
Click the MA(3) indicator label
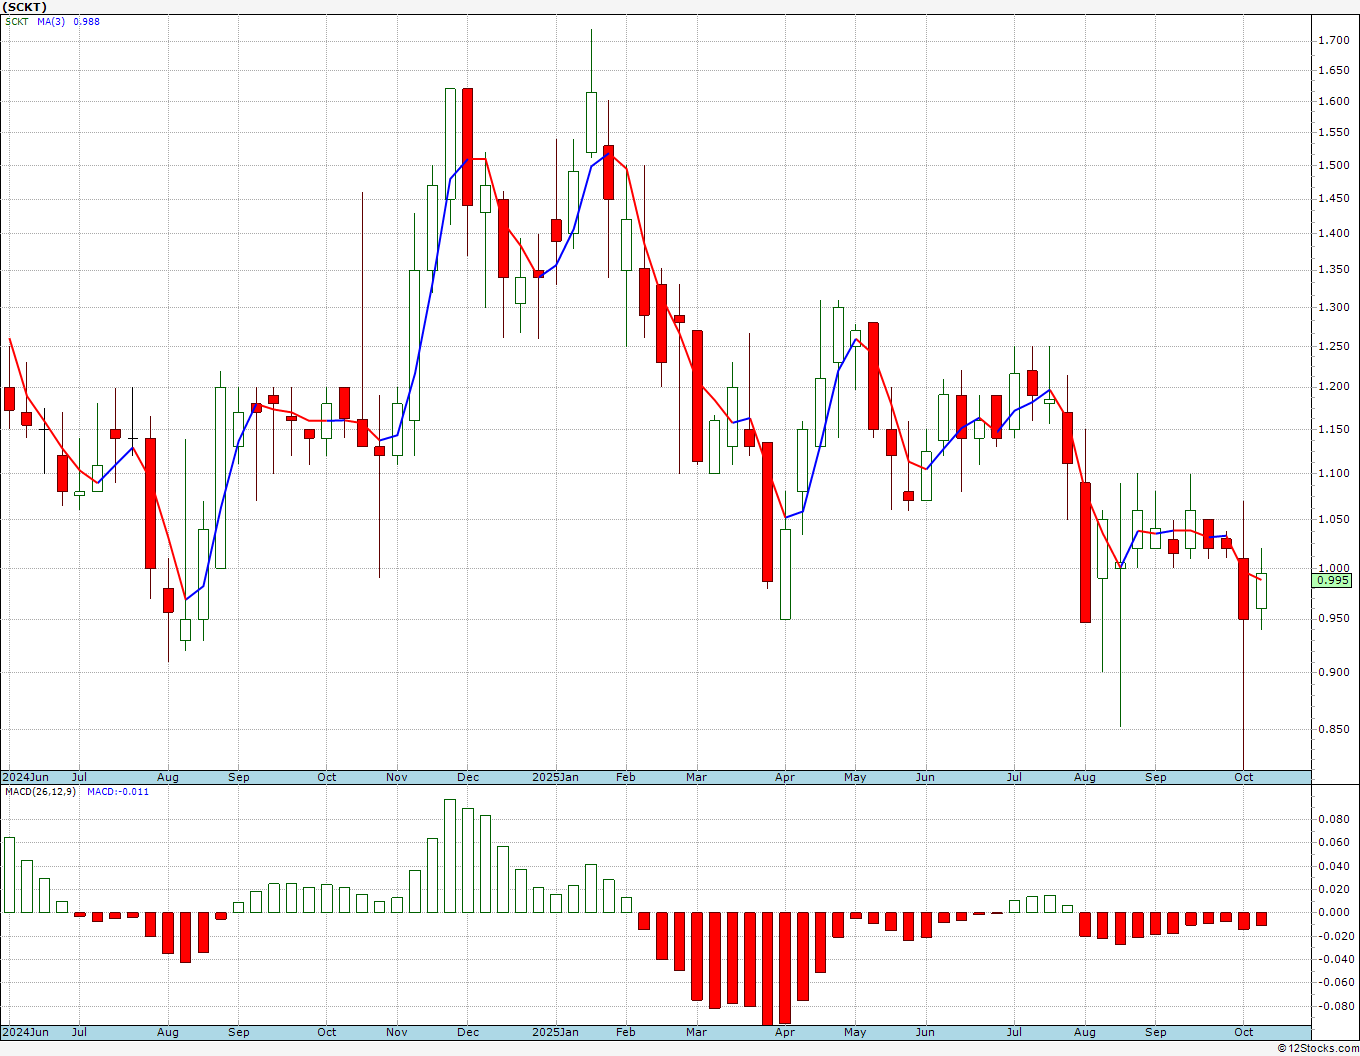[51, 21]
